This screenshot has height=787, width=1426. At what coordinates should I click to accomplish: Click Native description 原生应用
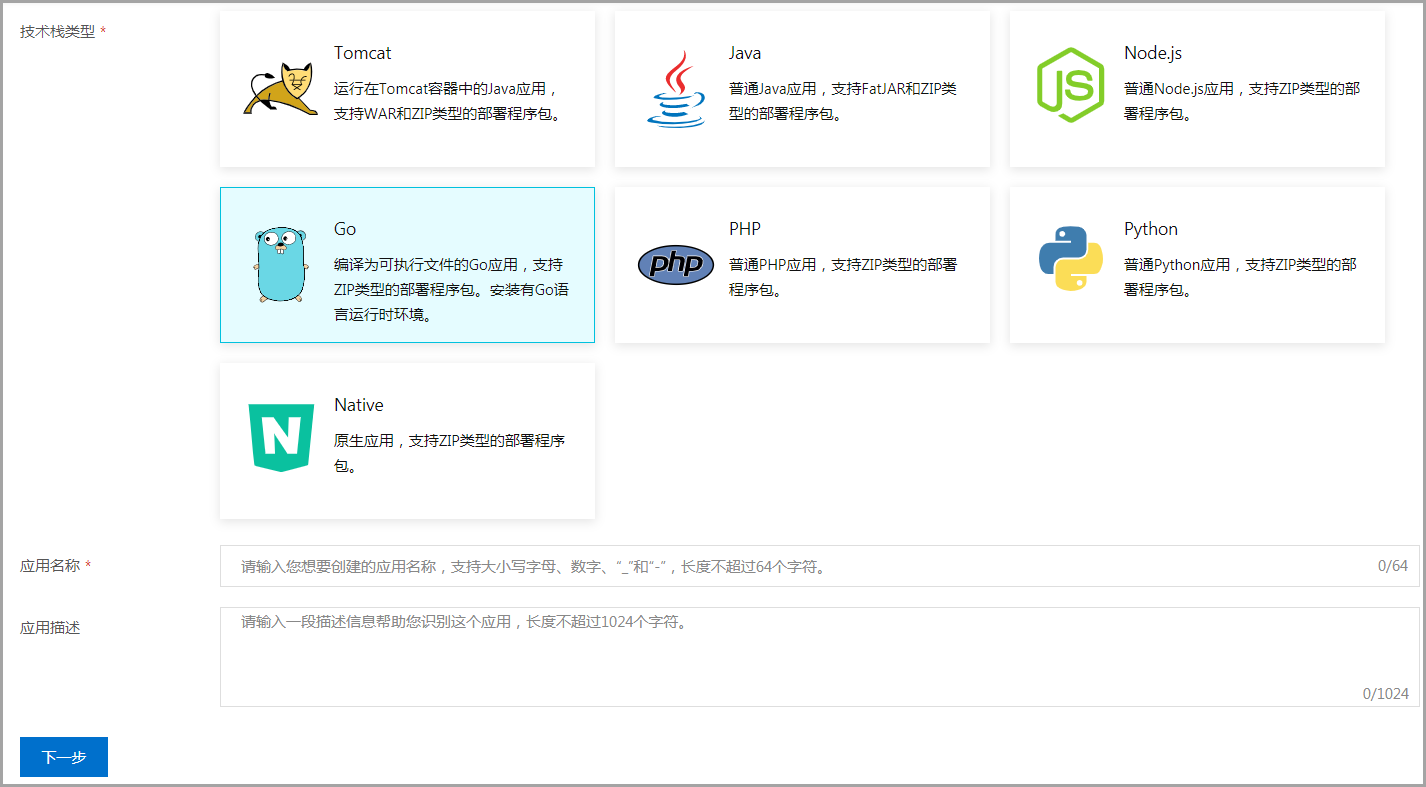tap(450, 453)
